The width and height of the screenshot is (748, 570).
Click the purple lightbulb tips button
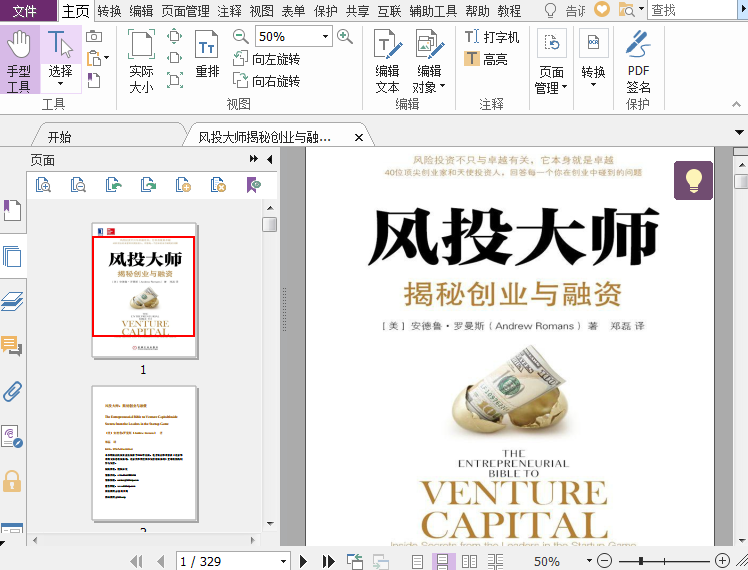[x=693, y=180]
